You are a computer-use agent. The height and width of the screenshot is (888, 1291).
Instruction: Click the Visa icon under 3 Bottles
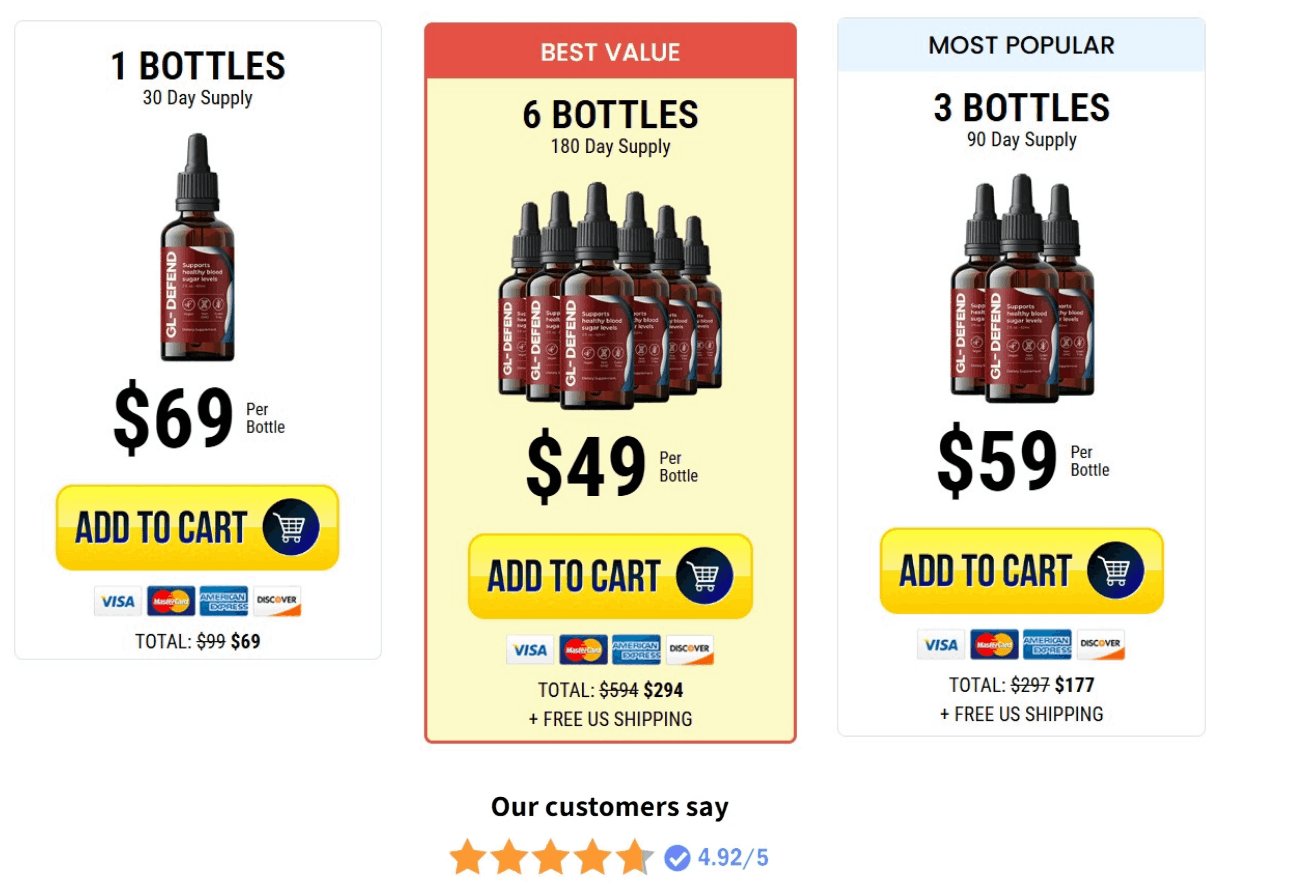[941, 644]
